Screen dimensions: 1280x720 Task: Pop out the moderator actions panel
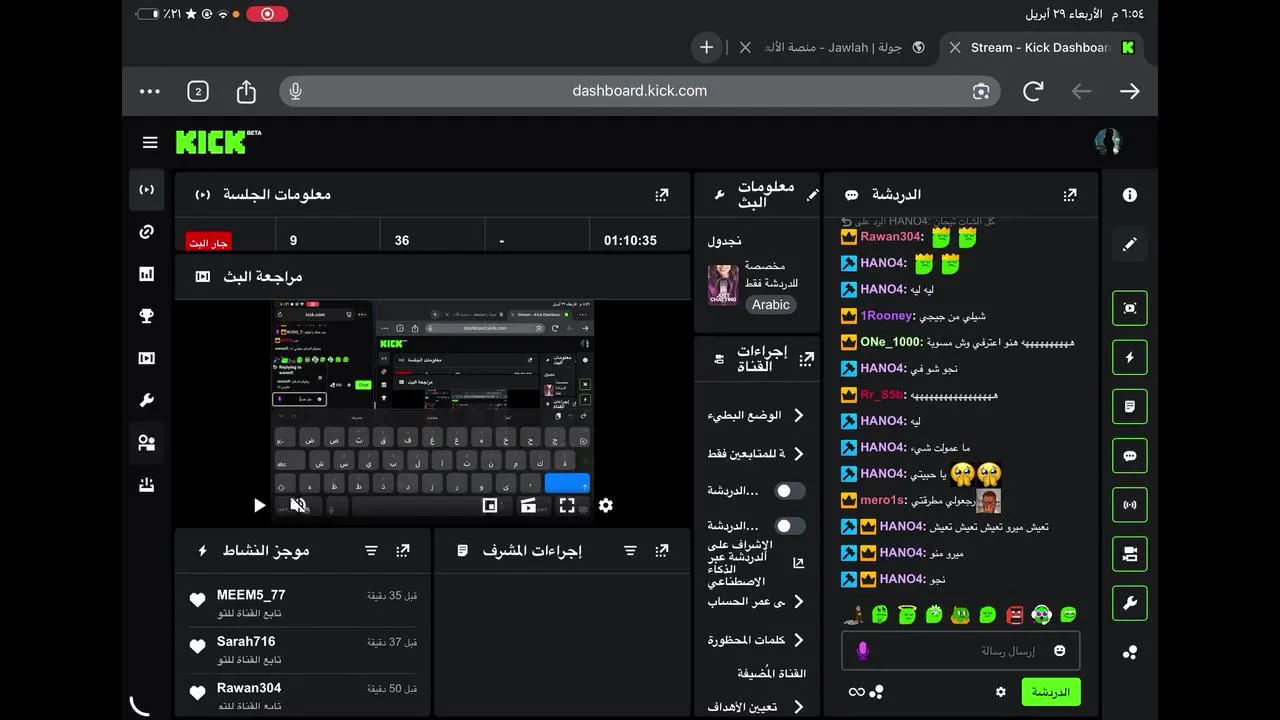pos(661,551)
